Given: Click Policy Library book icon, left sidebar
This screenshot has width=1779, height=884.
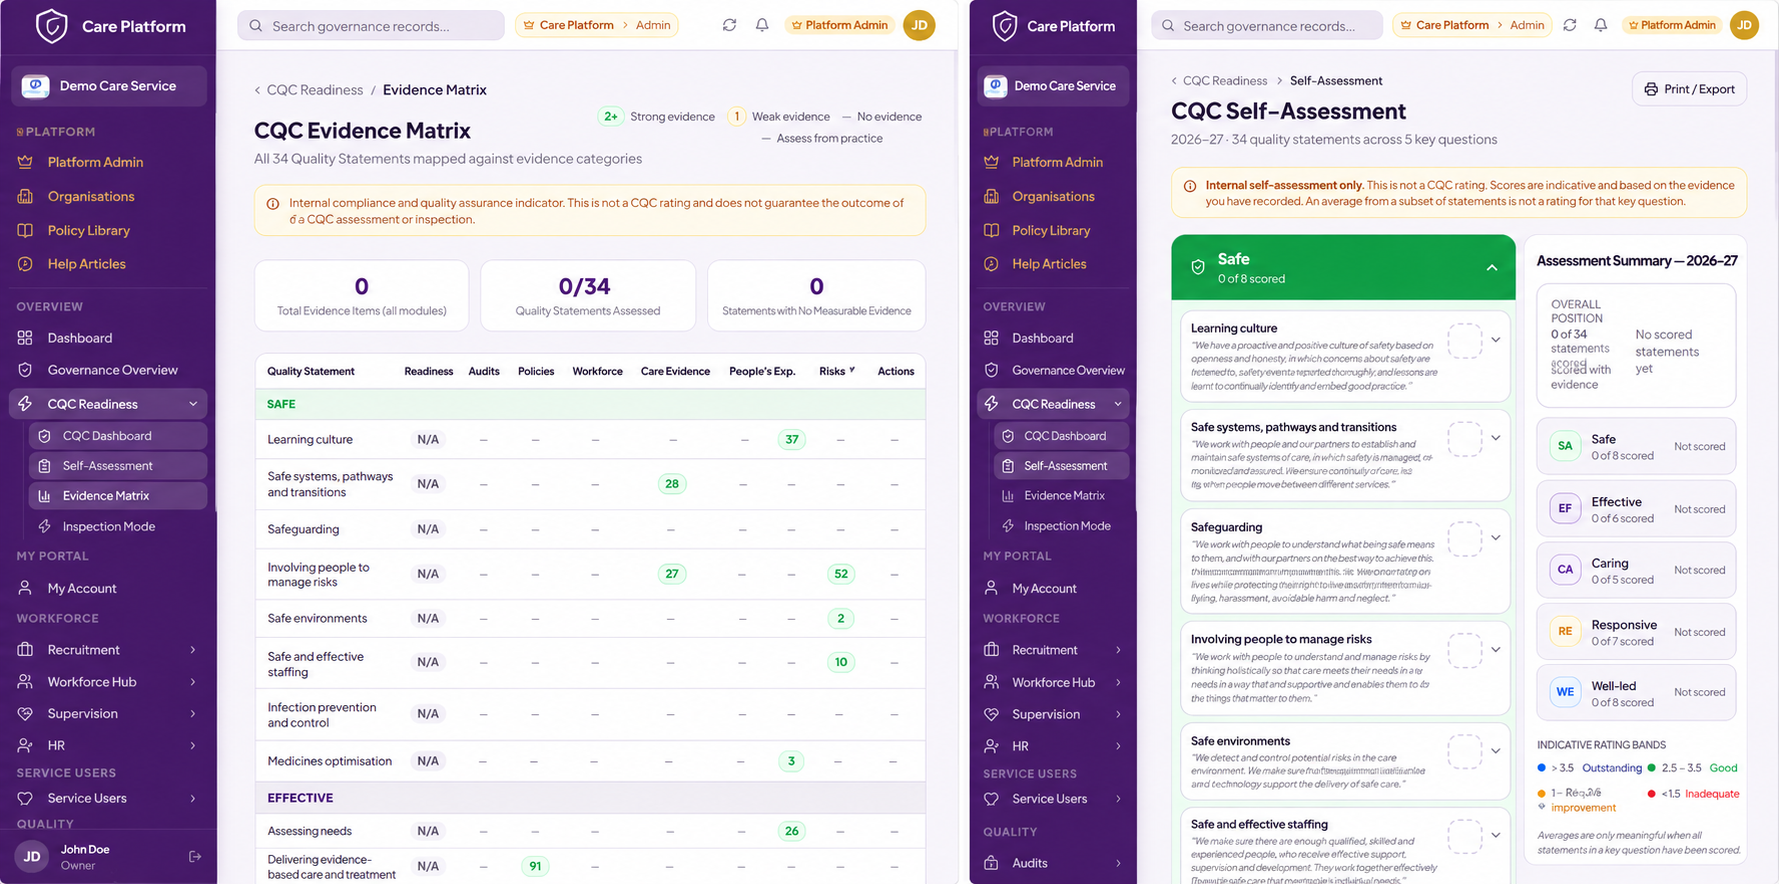Looking at the screenshot, I should pos(25,230).
